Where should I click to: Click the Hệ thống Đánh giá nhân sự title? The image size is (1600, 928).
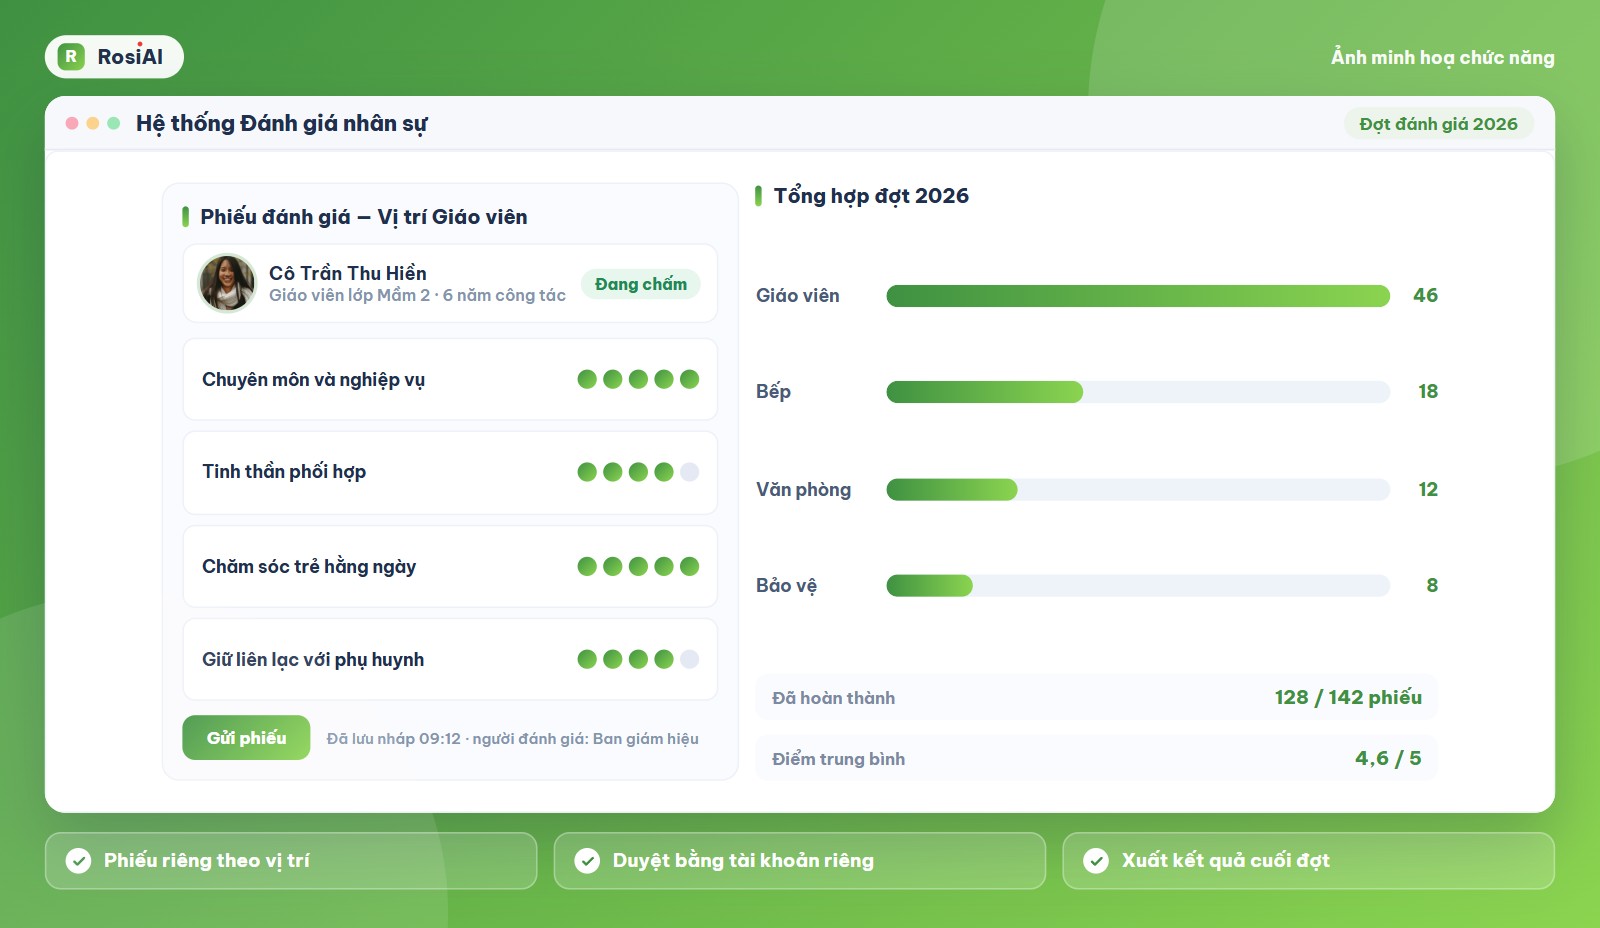pyautogui.click(x=281, y=124)
